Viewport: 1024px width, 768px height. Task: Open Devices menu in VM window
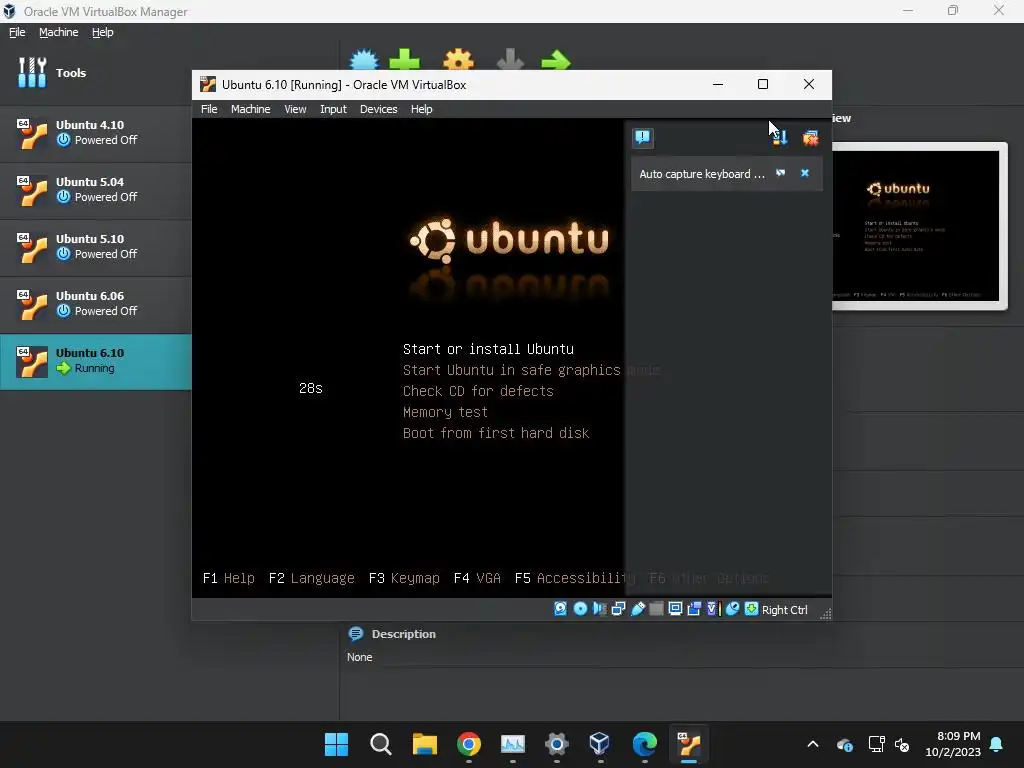click(x=378, y=109)
